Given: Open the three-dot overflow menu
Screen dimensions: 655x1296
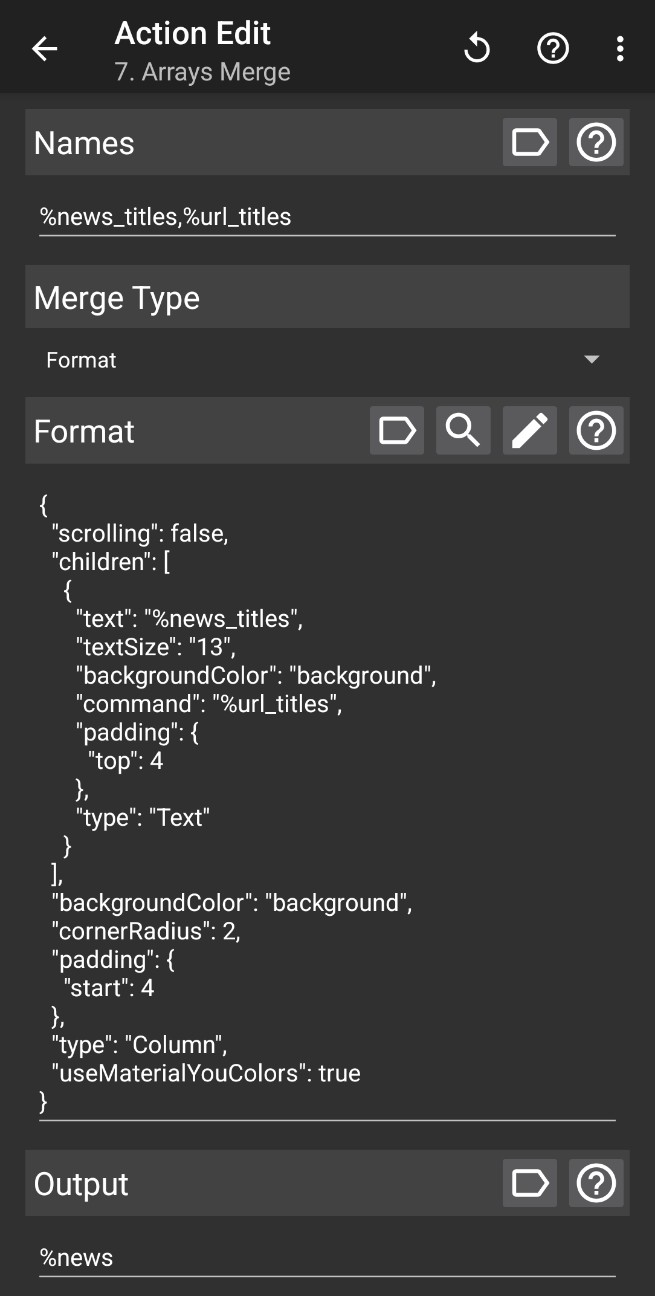Looking at the screenshot, I should tap(620, 48).
